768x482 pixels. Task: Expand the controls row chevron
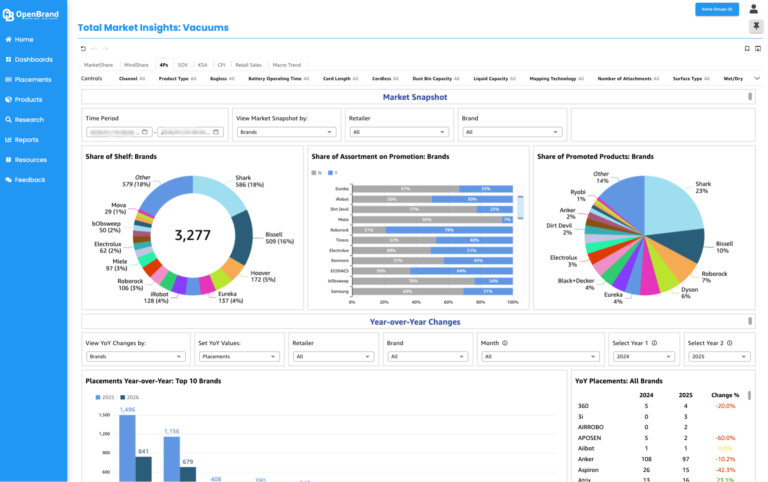(757, 78)
